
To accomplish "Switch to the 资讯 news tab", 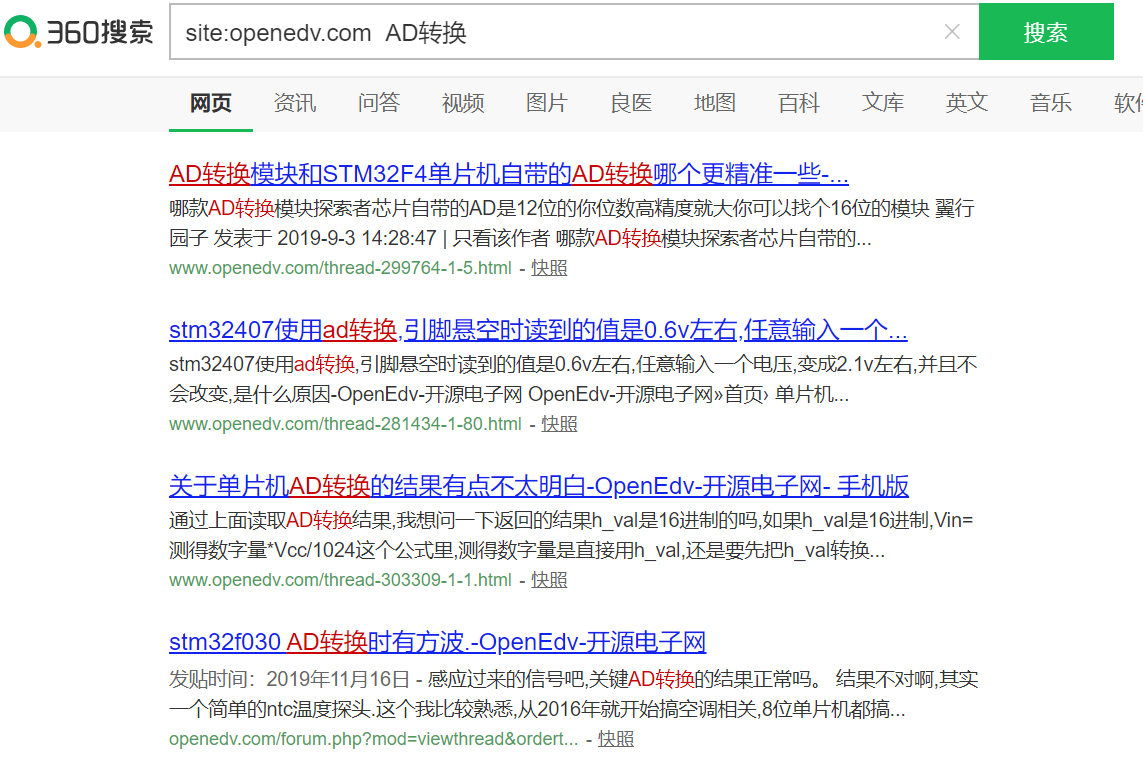I will [294, 103].
